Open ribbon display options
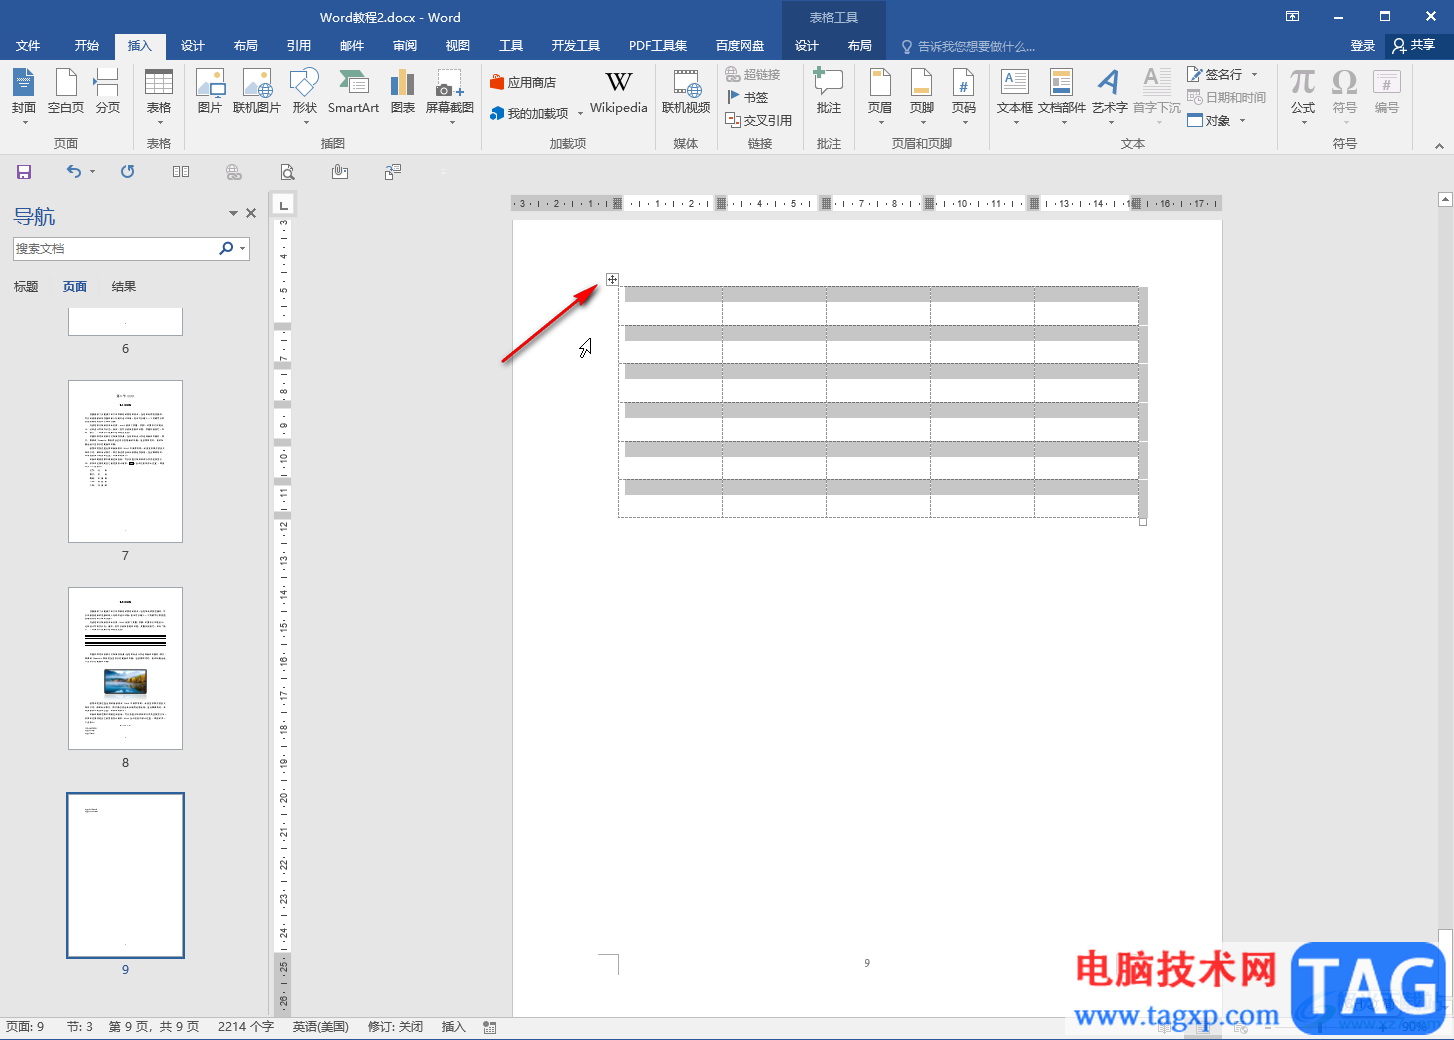Viewport: 1454px width, 1040px height. [x=1292, y=17]
